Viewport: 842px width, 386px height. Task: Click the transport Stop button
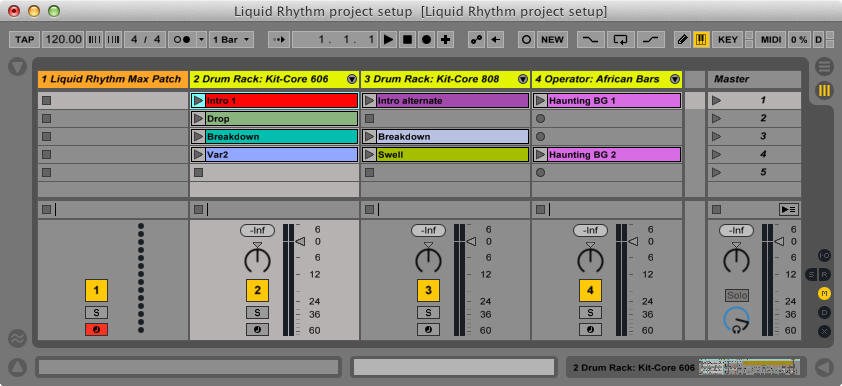click(408, 40)
